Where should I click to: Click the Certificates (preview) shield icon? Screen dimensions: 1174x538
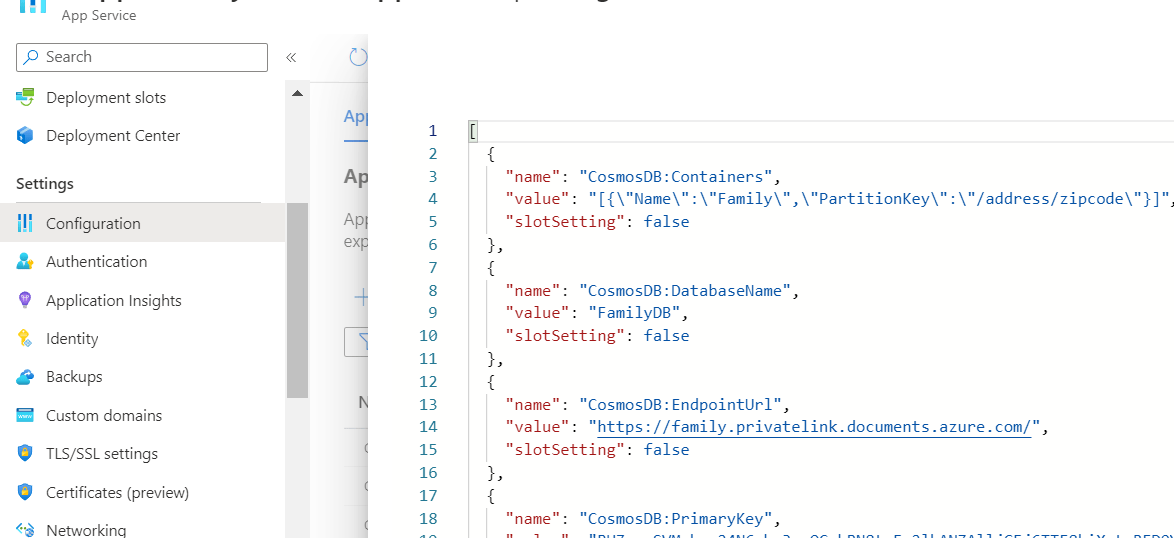25,492
